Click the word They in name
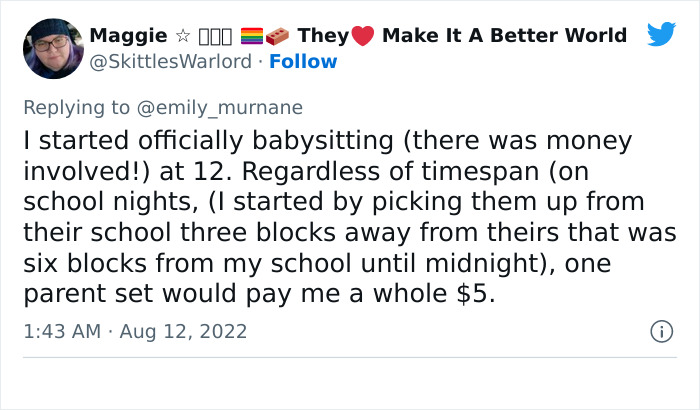Screen dimensions: 700x410 pos(323,36)
